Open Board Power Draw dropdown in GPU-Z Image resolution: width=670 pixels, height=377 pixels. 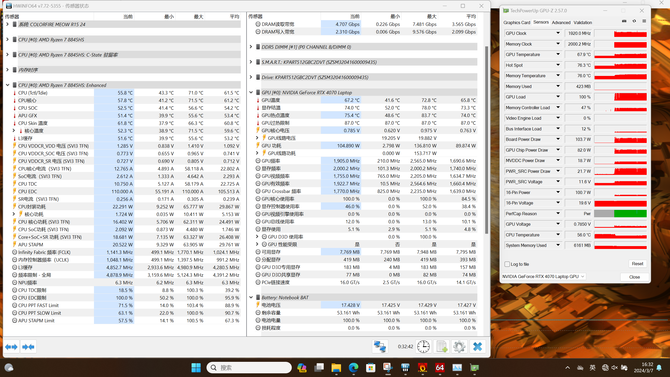(x=558, y=139)
